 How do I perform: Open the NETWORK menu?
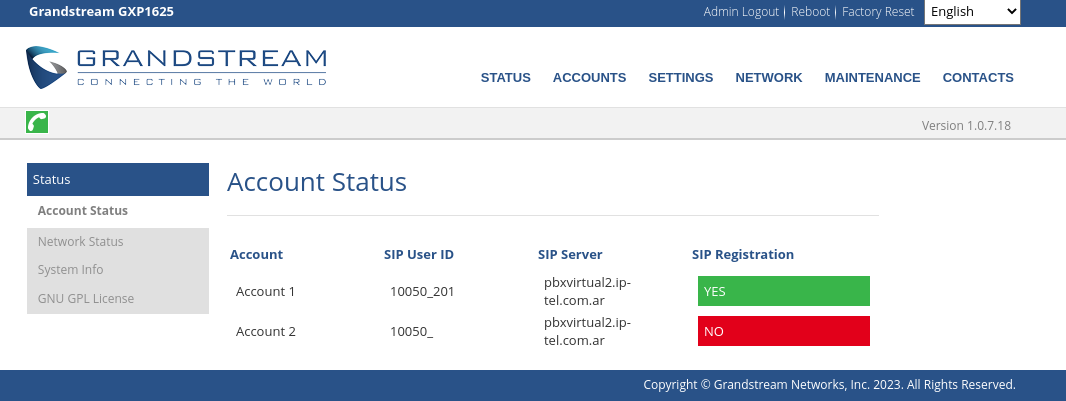pyautogui.click(x=769, y=77)
